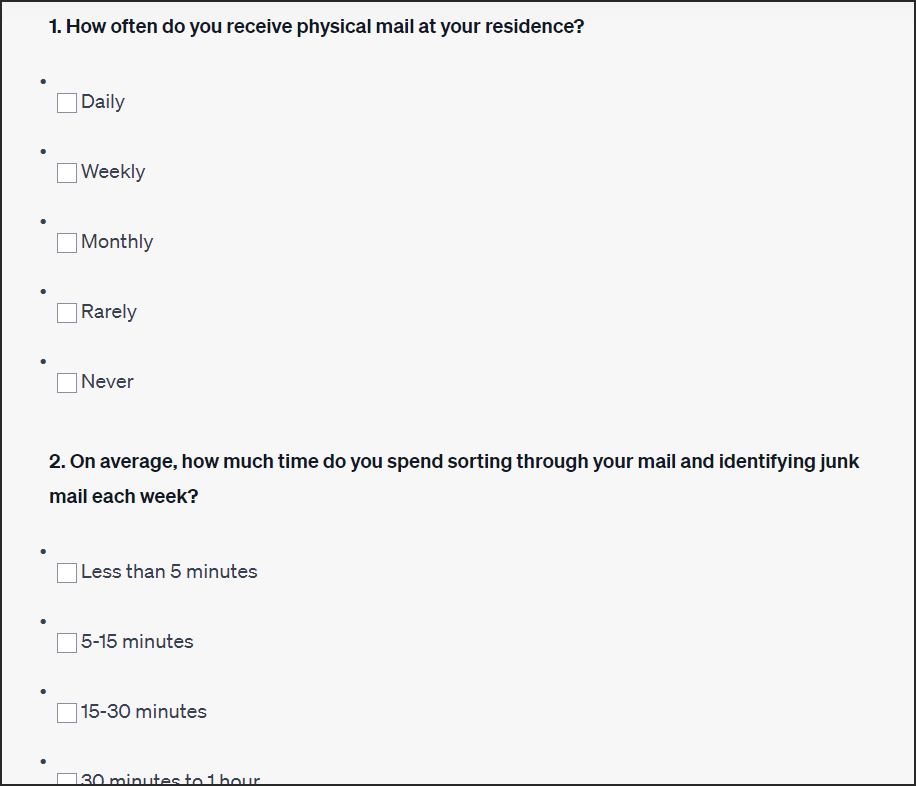This screenshot has height=786, width=916.
Task: Click the Rarely option label text
Action: (109, 311)
